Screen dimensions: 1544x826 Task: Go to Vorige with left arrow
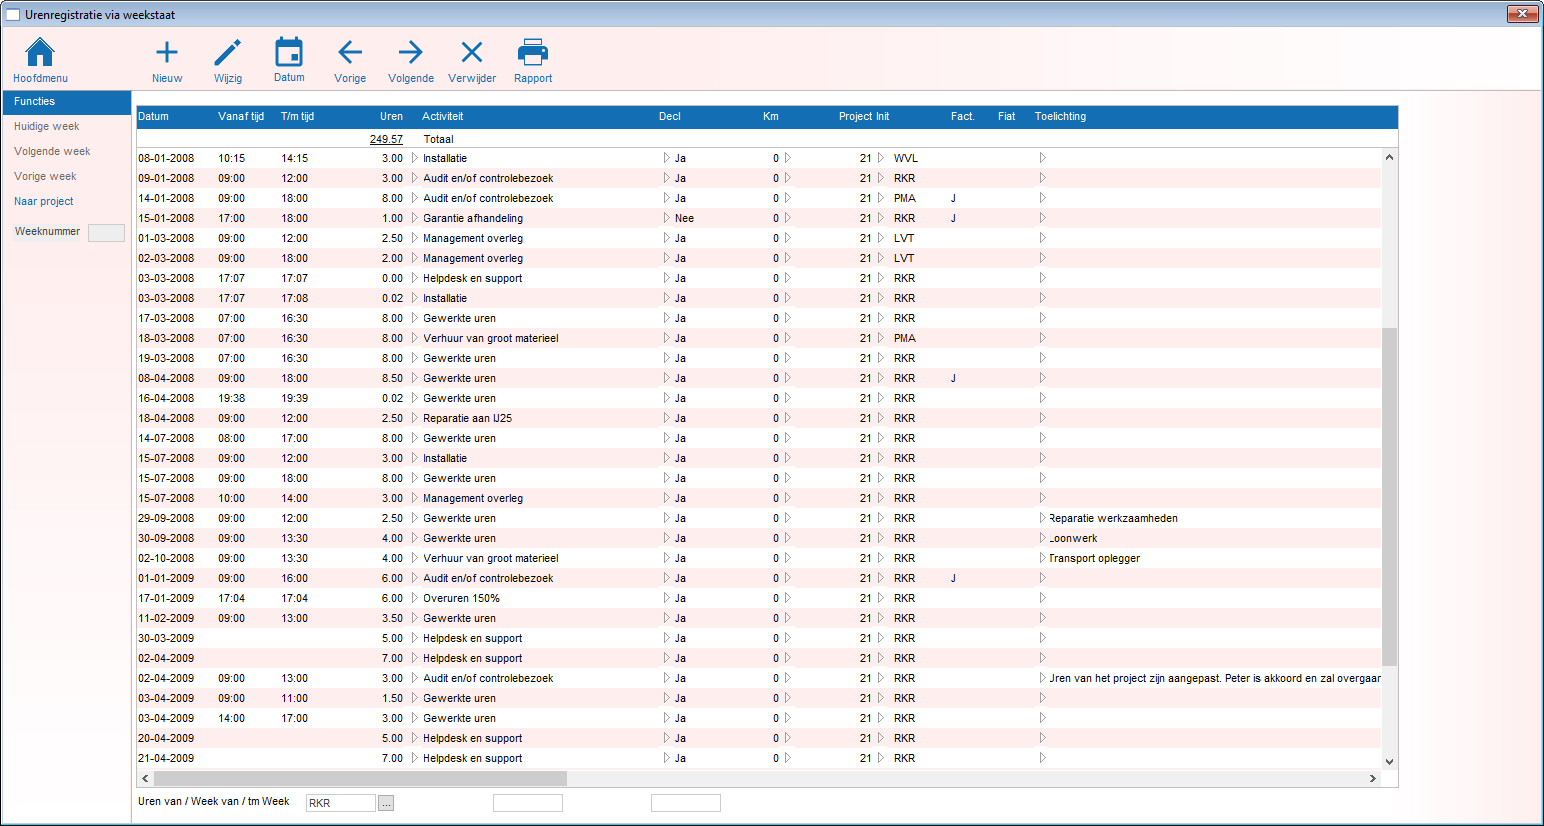[350, 52]
